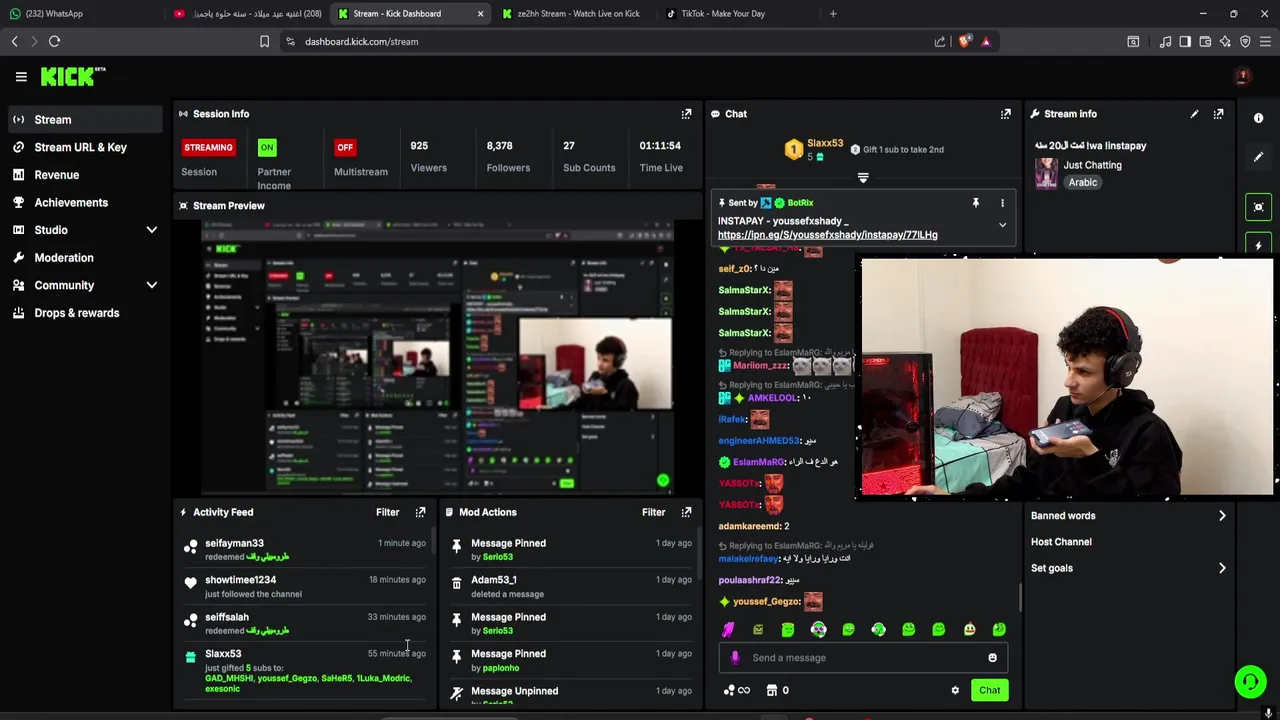The image size is (1280, 720).
Task: Click the bookmark icon in address bar
Action: coord(264,41)
